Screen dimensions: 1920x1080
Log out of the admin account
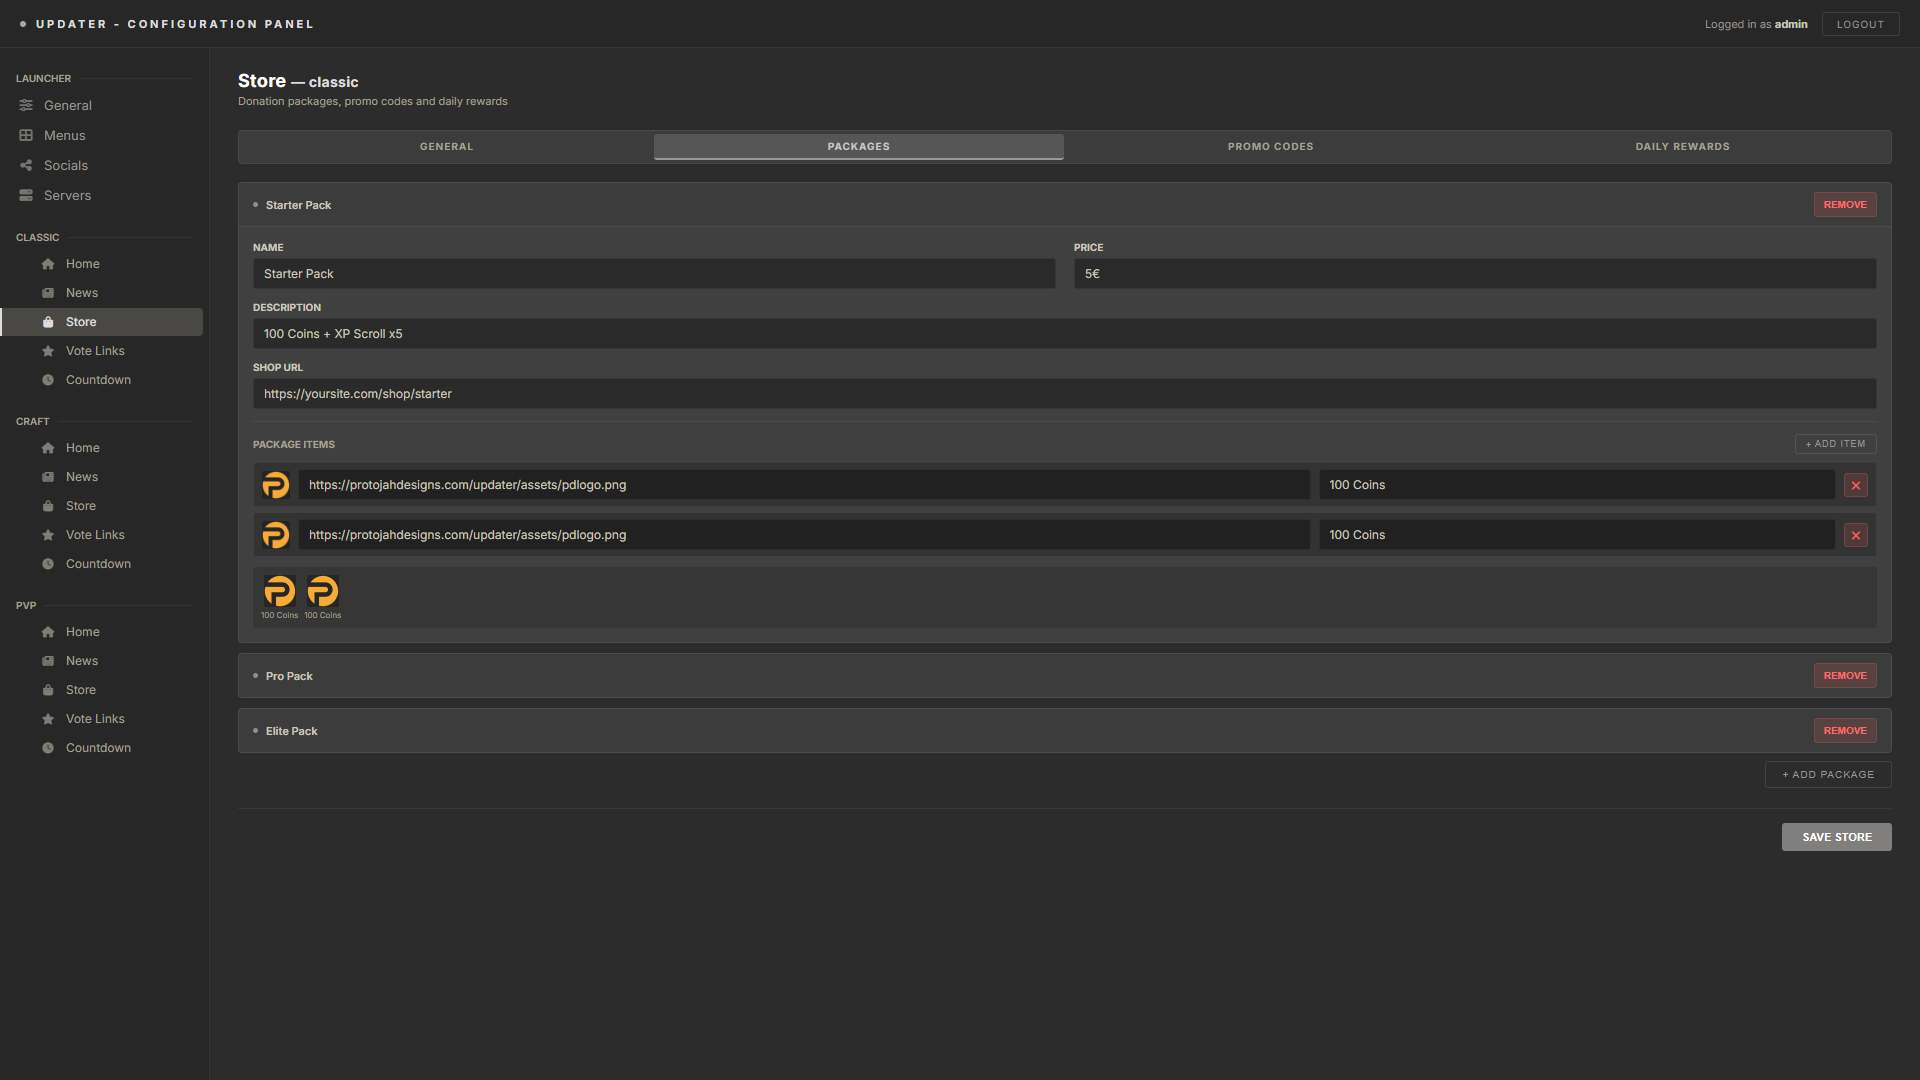(x=1860, y=24)
